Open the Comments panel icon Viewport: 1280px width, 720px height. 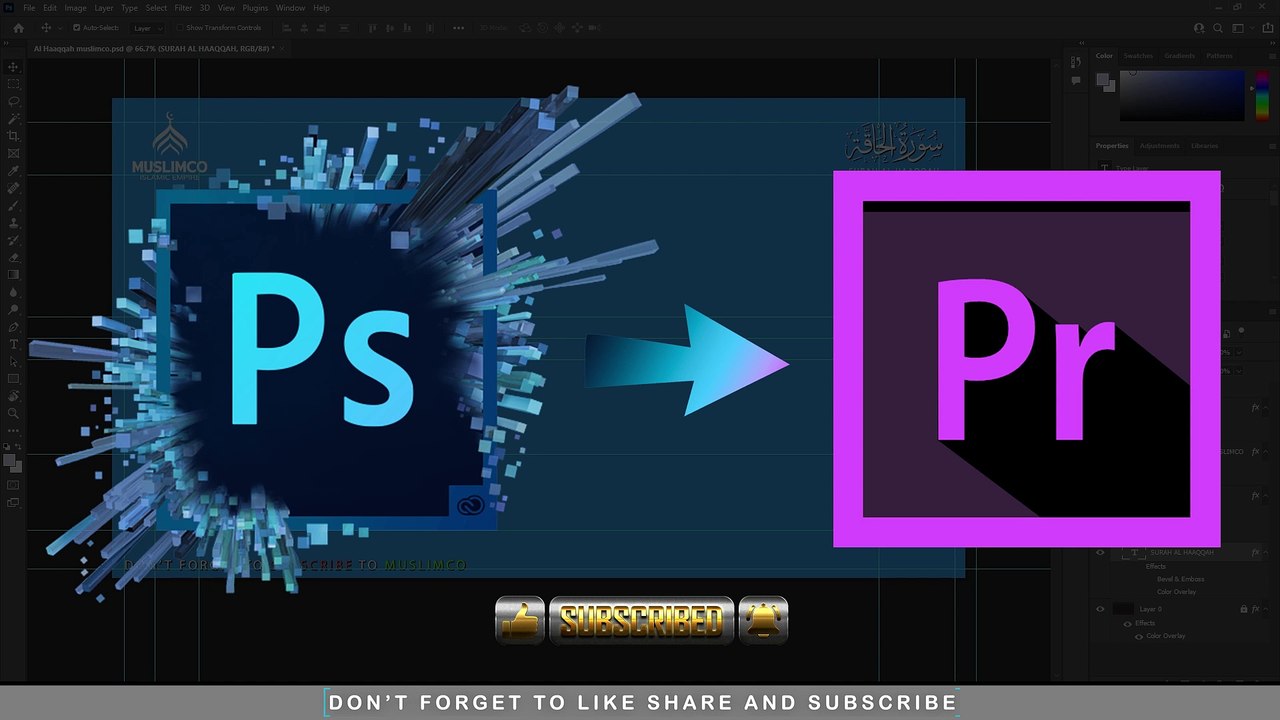pyautogui.click(x=1076, y=80)
